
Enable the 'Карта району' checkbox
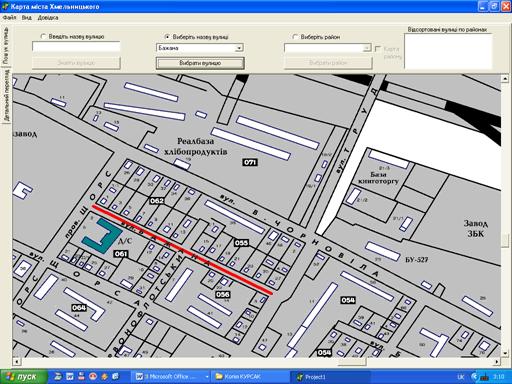[x=378, y=49]
